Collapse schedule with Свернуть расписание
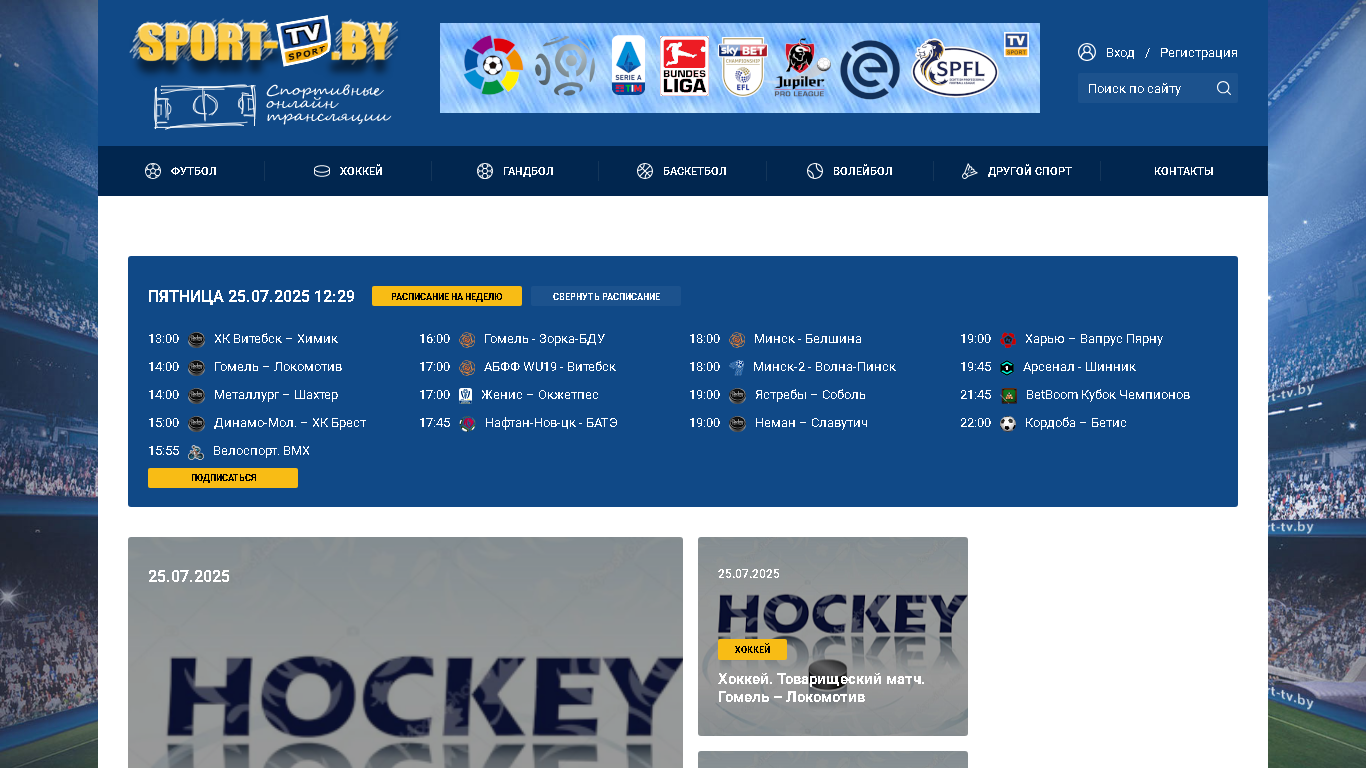Viewport: 1366px width, 768px height. [x=606, y=296]
